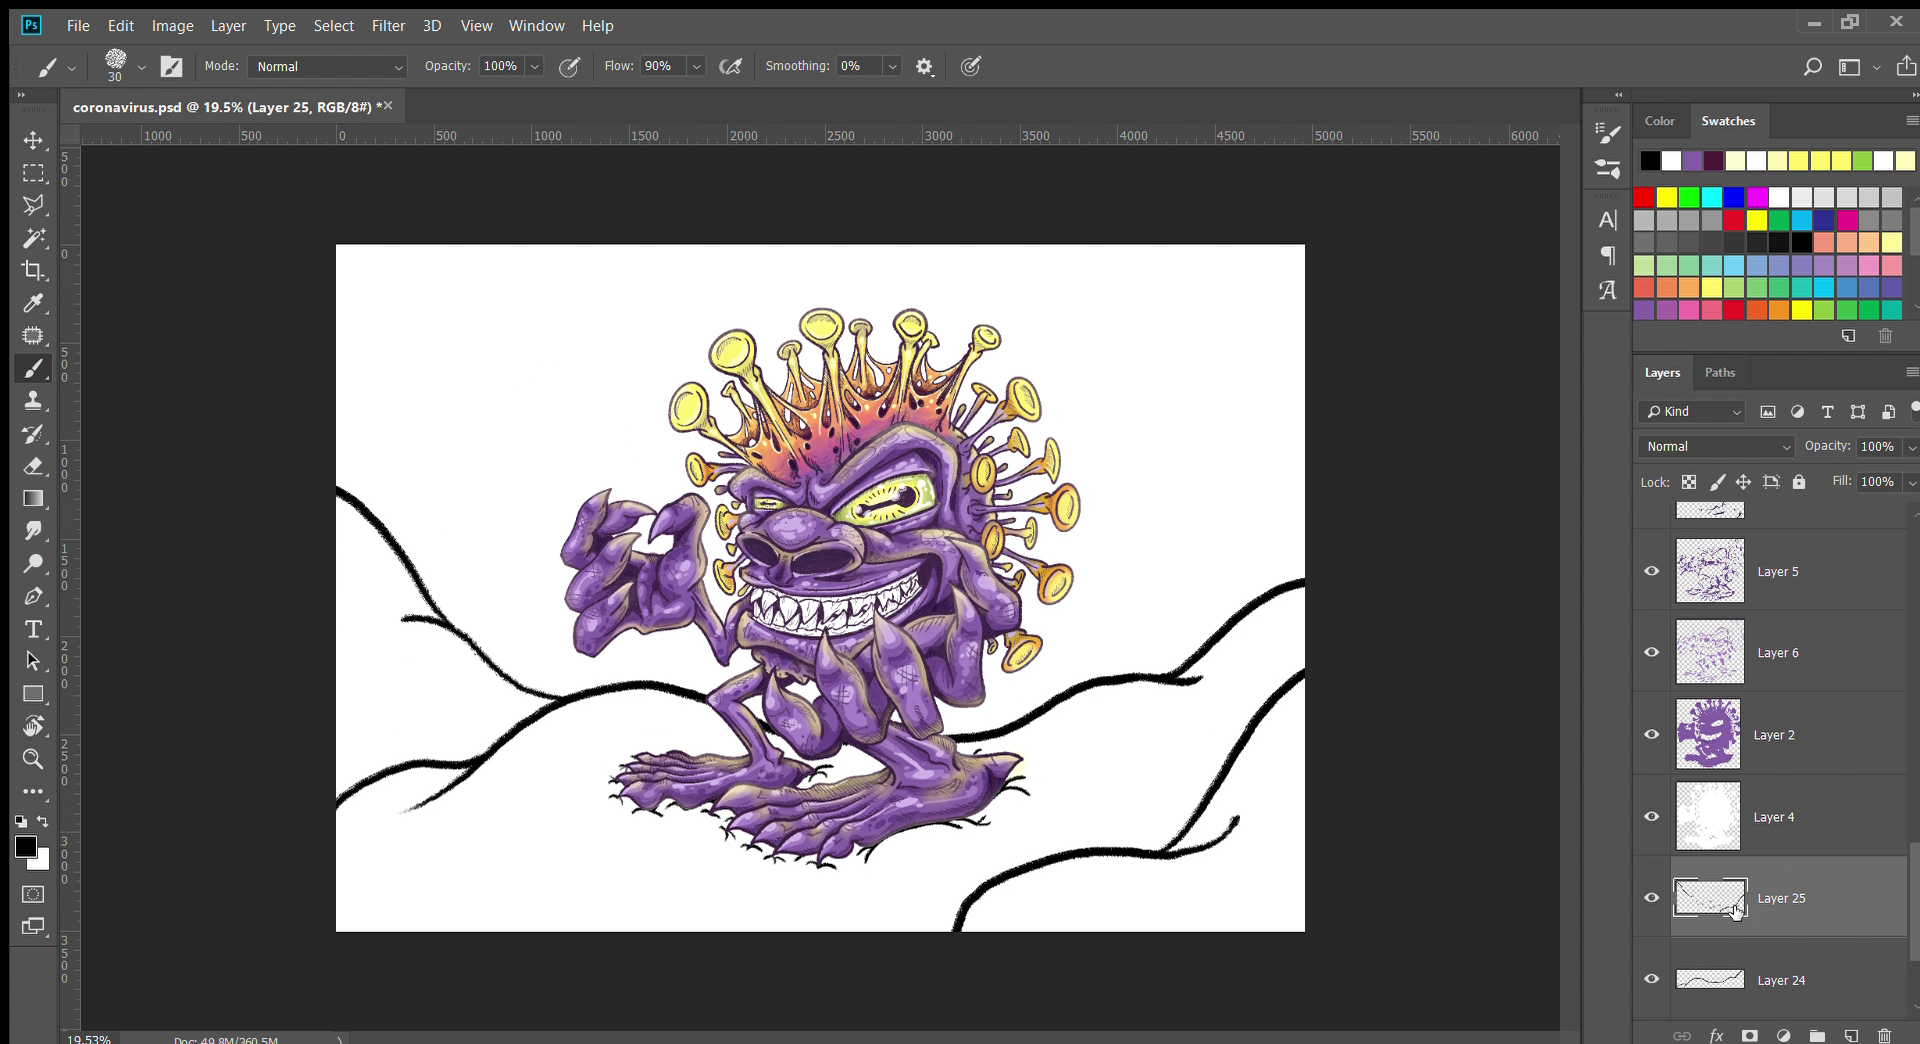Select the Brush tool in the toolbar
This screenshot has height=1044, width=1920.
pyautogui.click(x=33, y=368)
